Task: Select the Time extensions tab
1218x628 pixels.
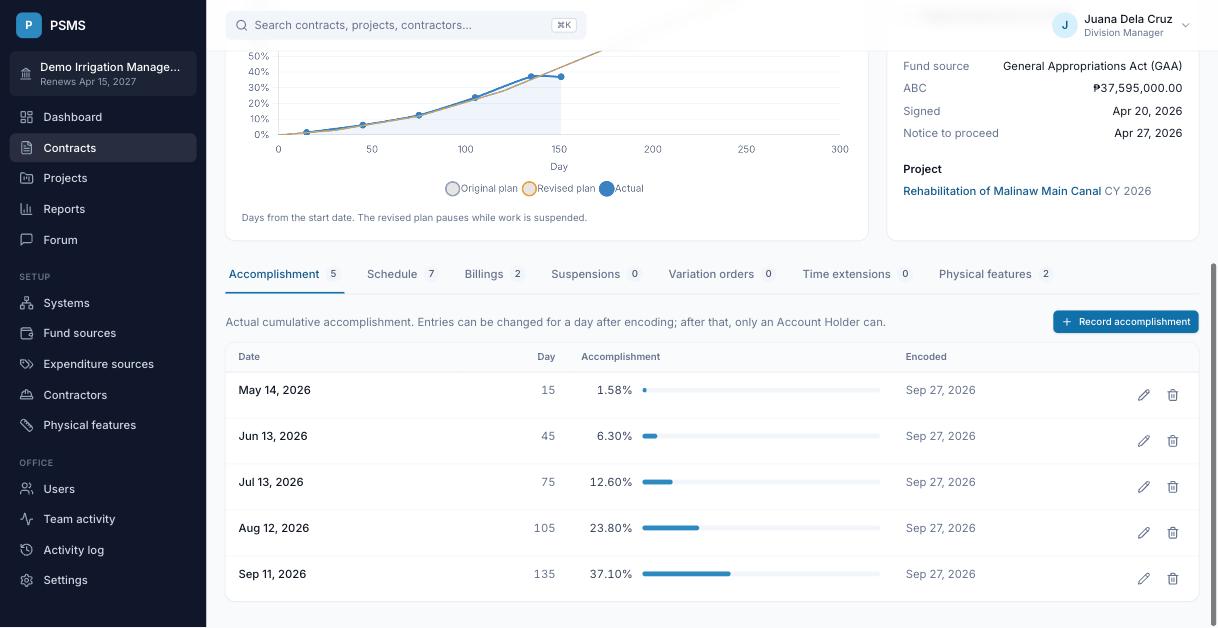Action: click(x=857, y=274)
